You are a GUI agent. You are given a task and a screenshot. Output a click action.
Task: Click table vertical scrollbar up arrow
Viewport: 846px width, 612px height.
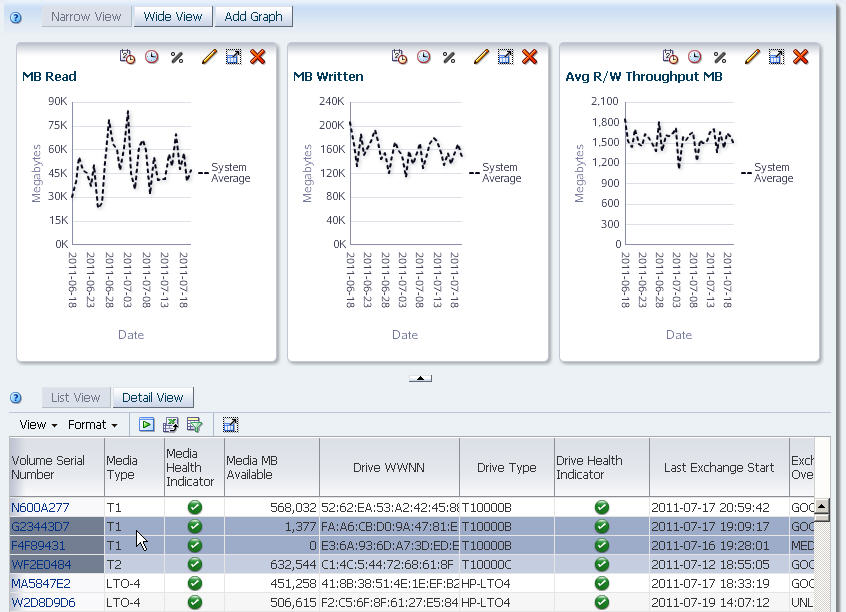[x=822, y=506]
